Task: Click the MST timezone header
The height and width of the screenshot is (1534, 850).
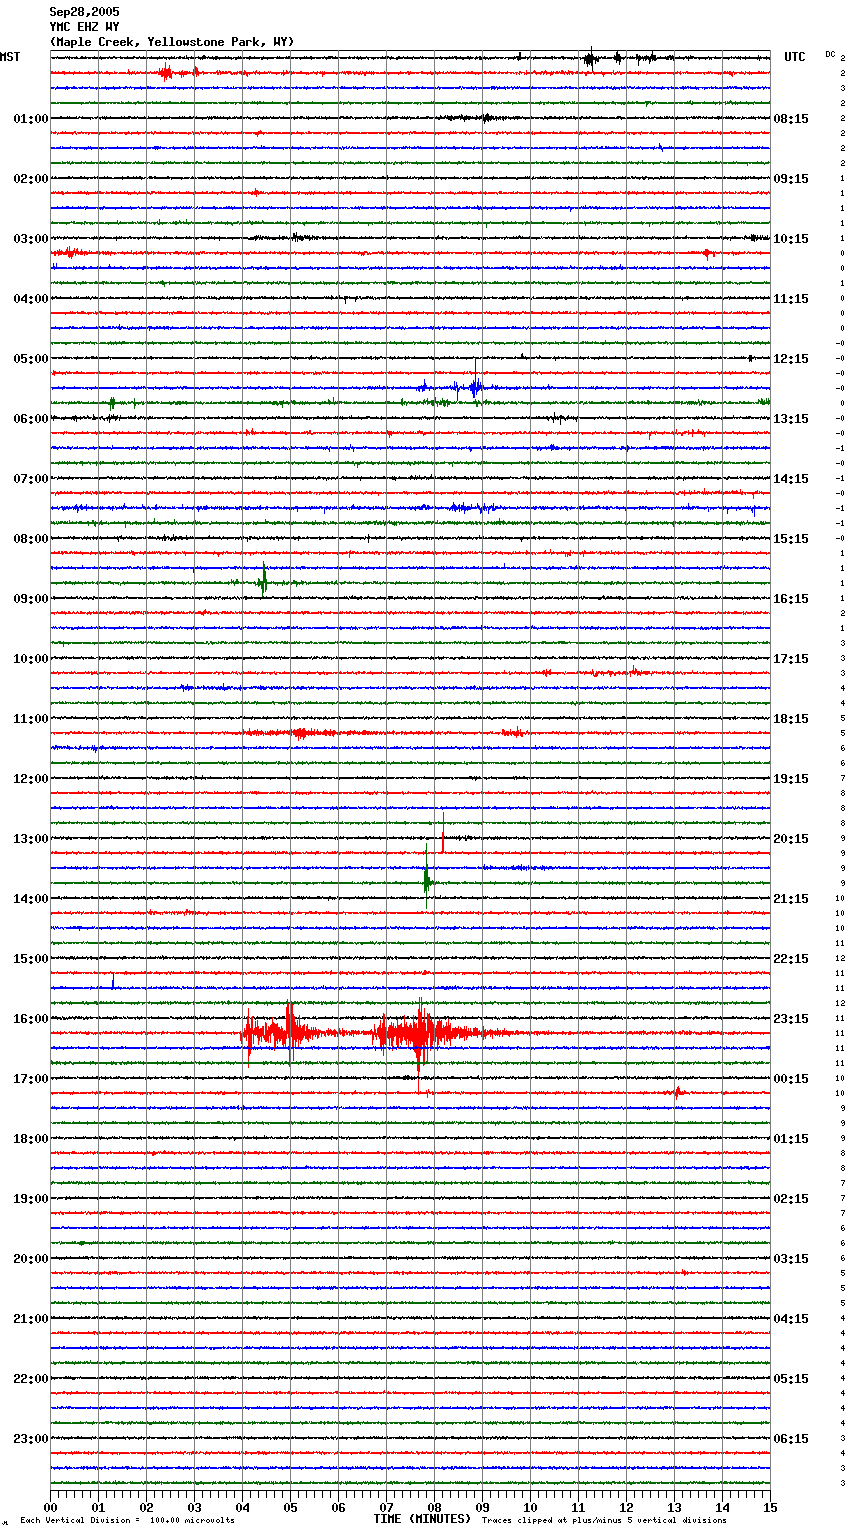Action: (10, 57)
